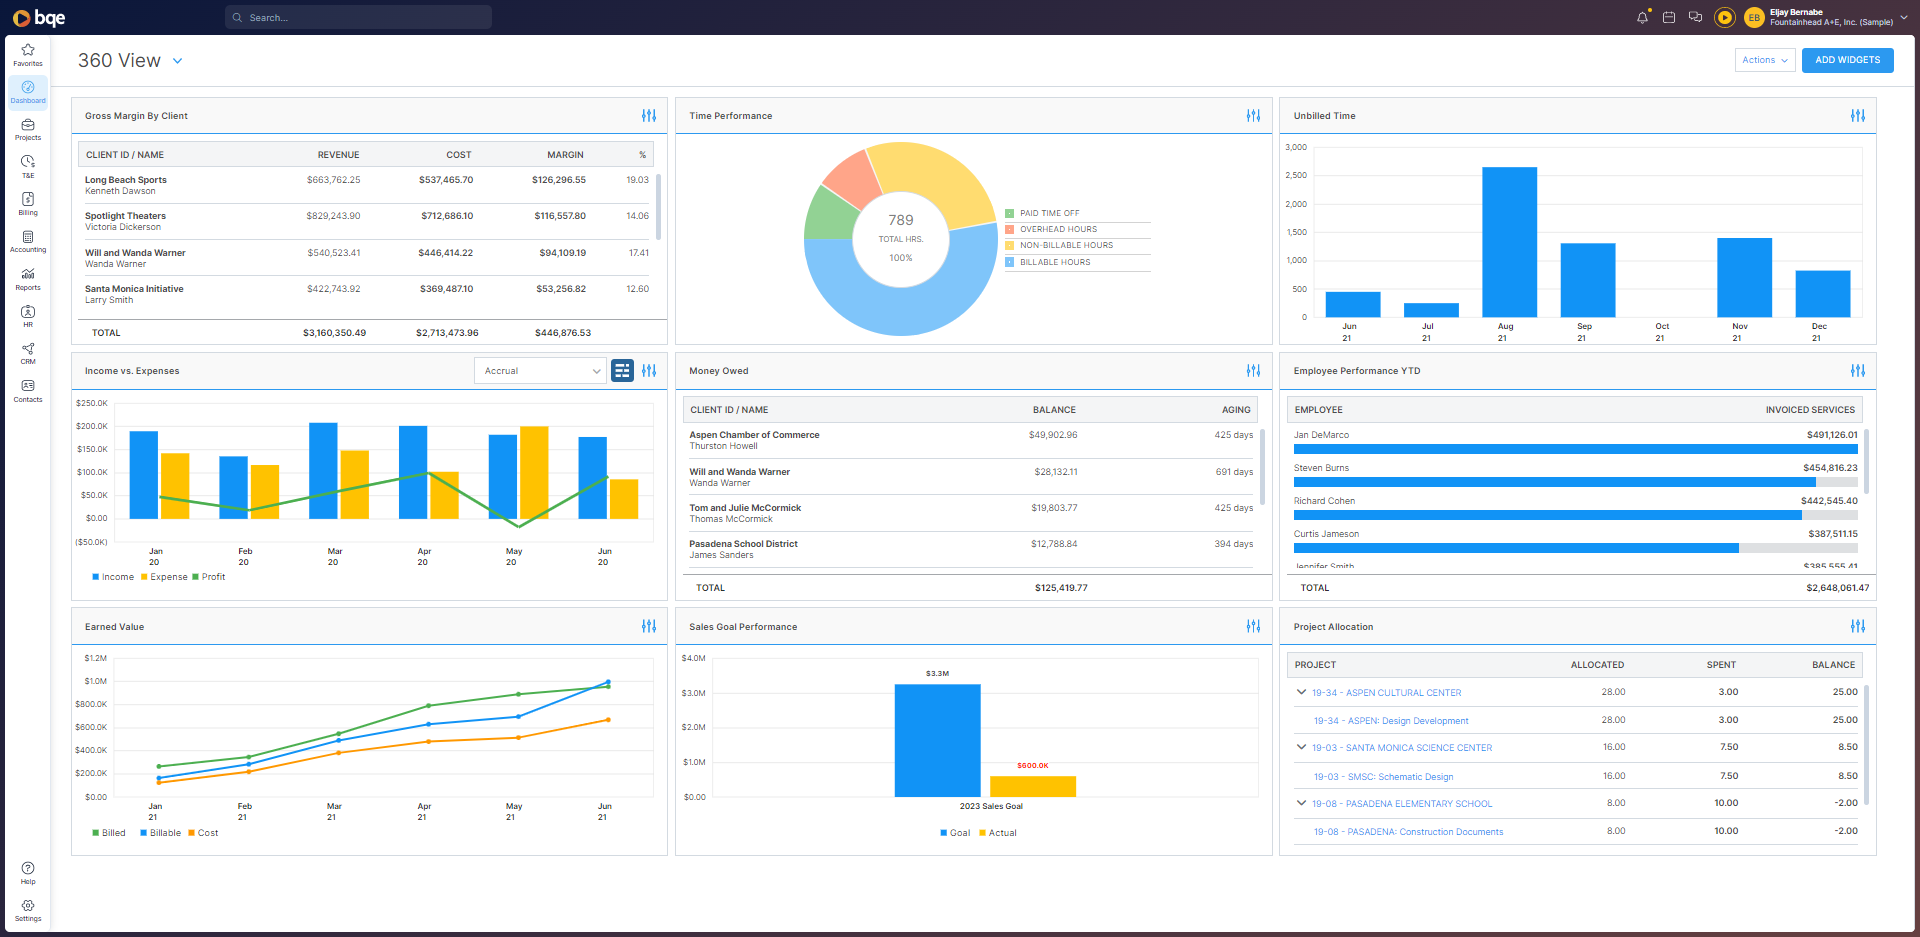The width and height of the screenshot is (1920, 937).
Task: Open the 360 View dropdown
Action: click(x=177, y=60)
